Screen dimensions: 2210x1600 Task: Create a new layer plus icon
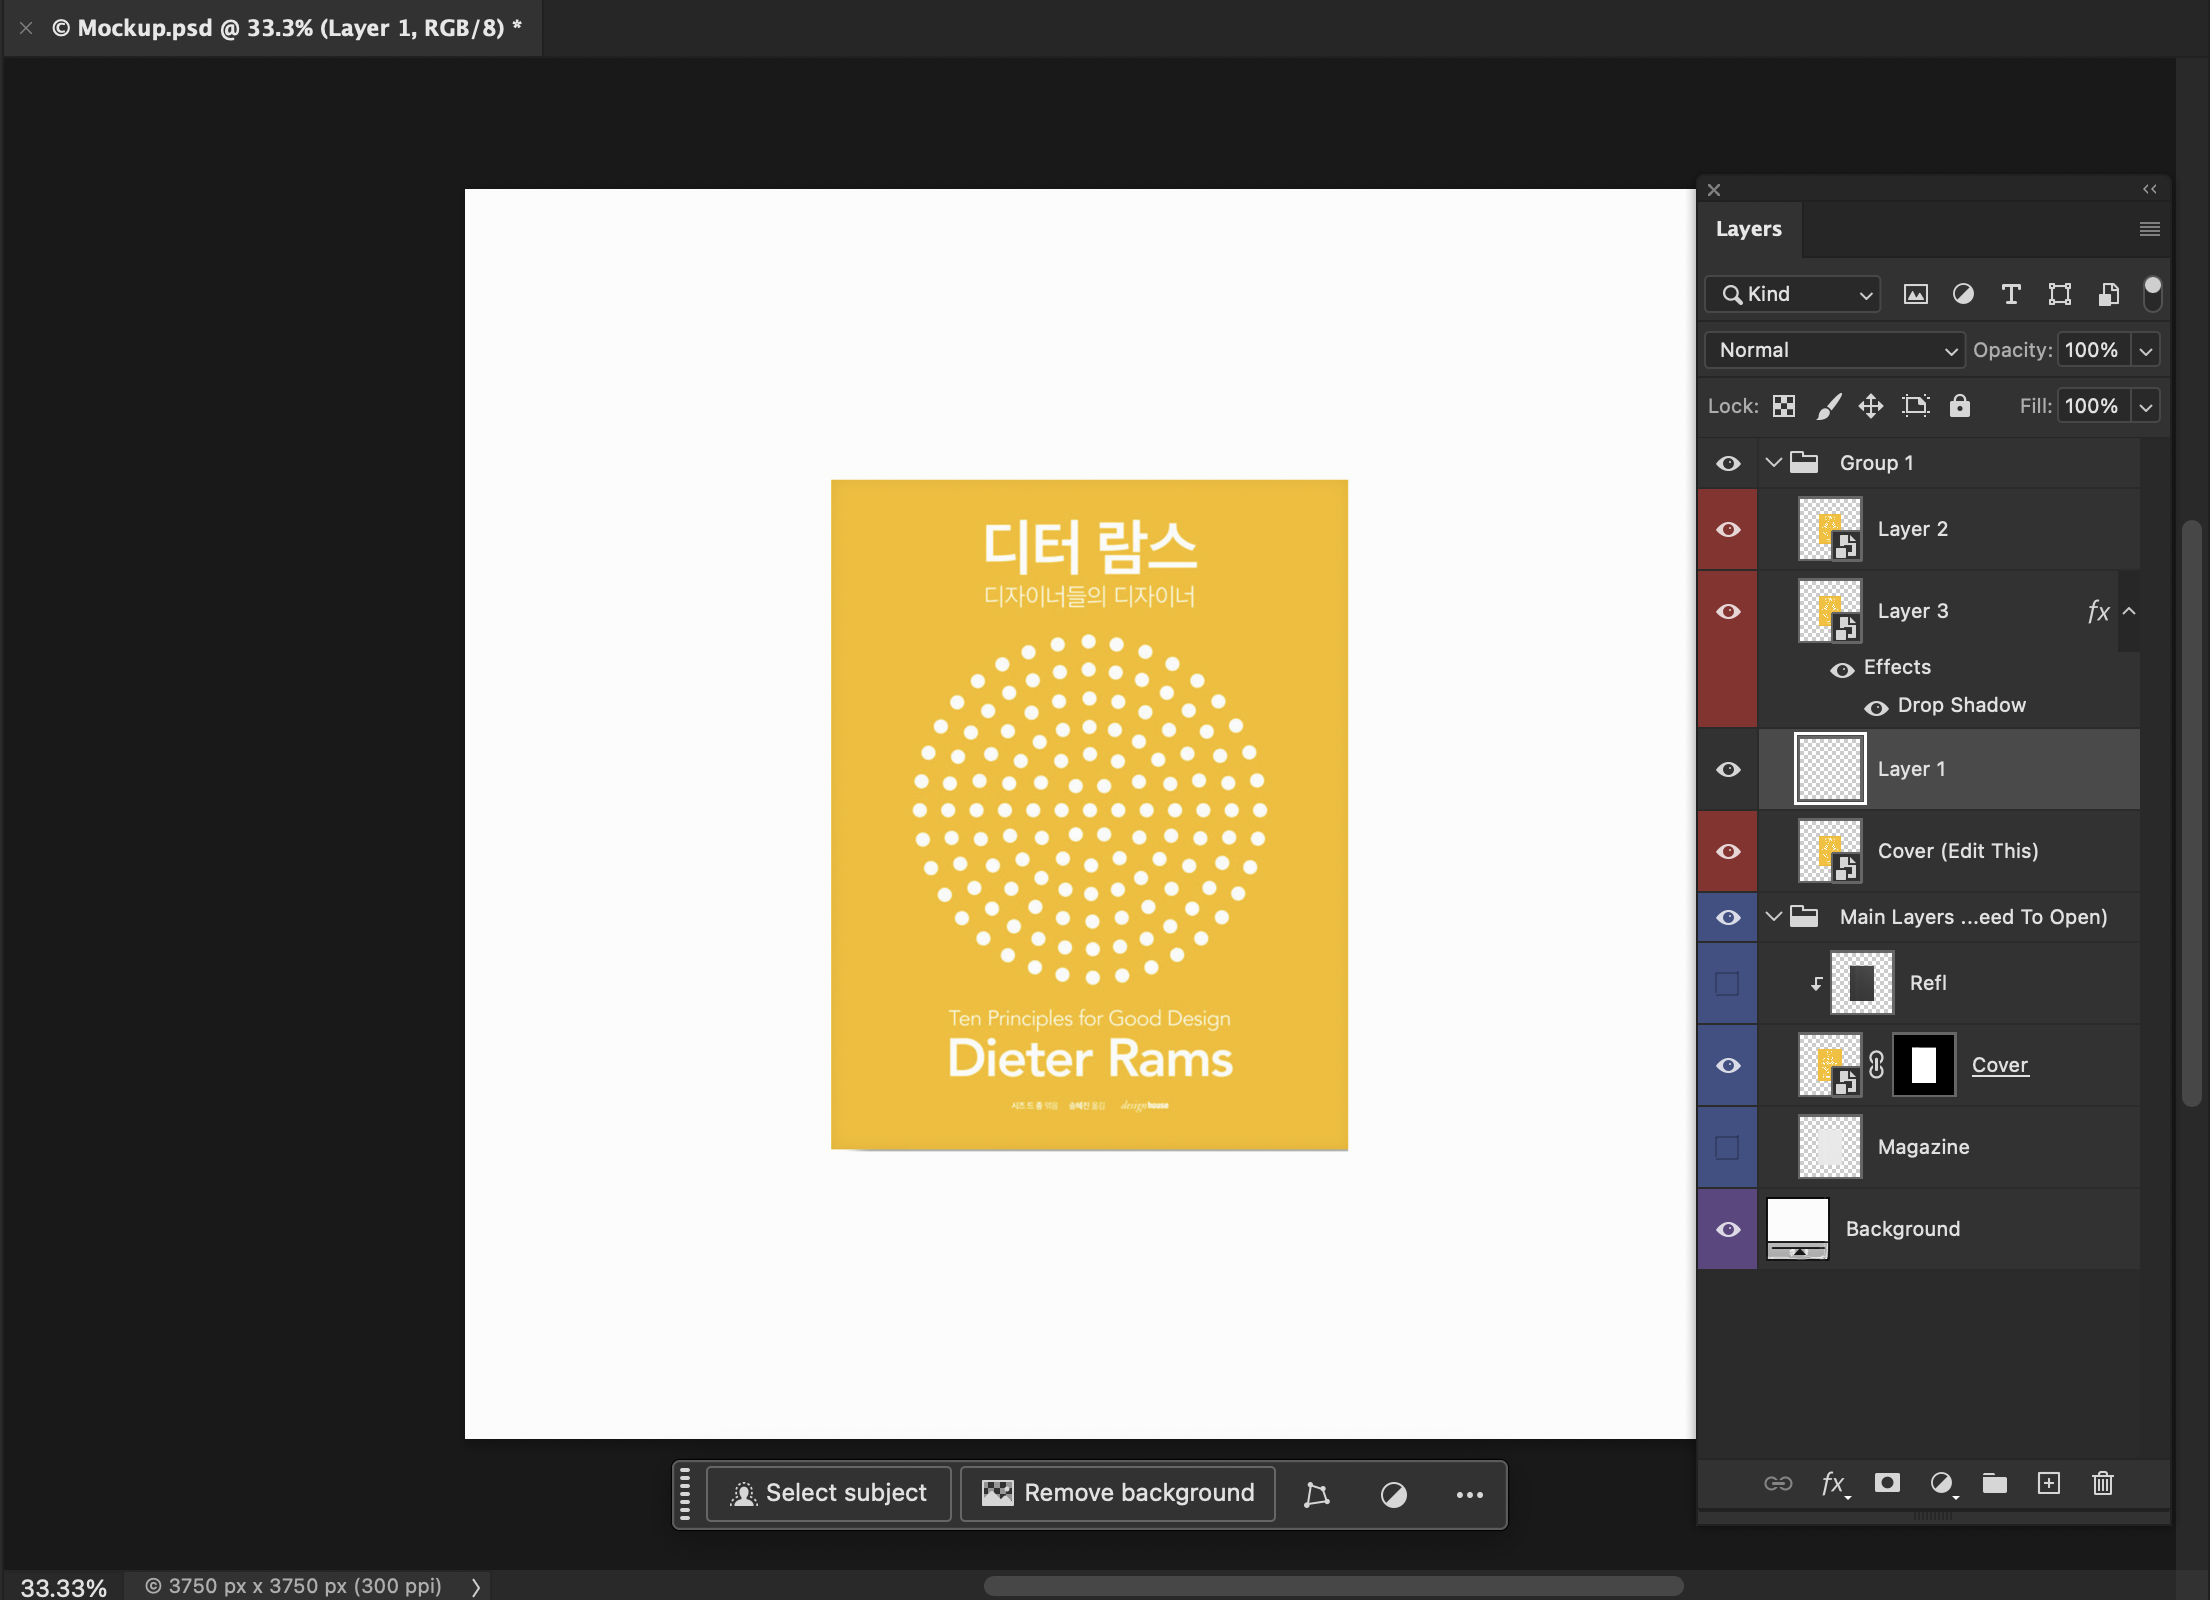pyautogui.click(x=2049, y=1483)
